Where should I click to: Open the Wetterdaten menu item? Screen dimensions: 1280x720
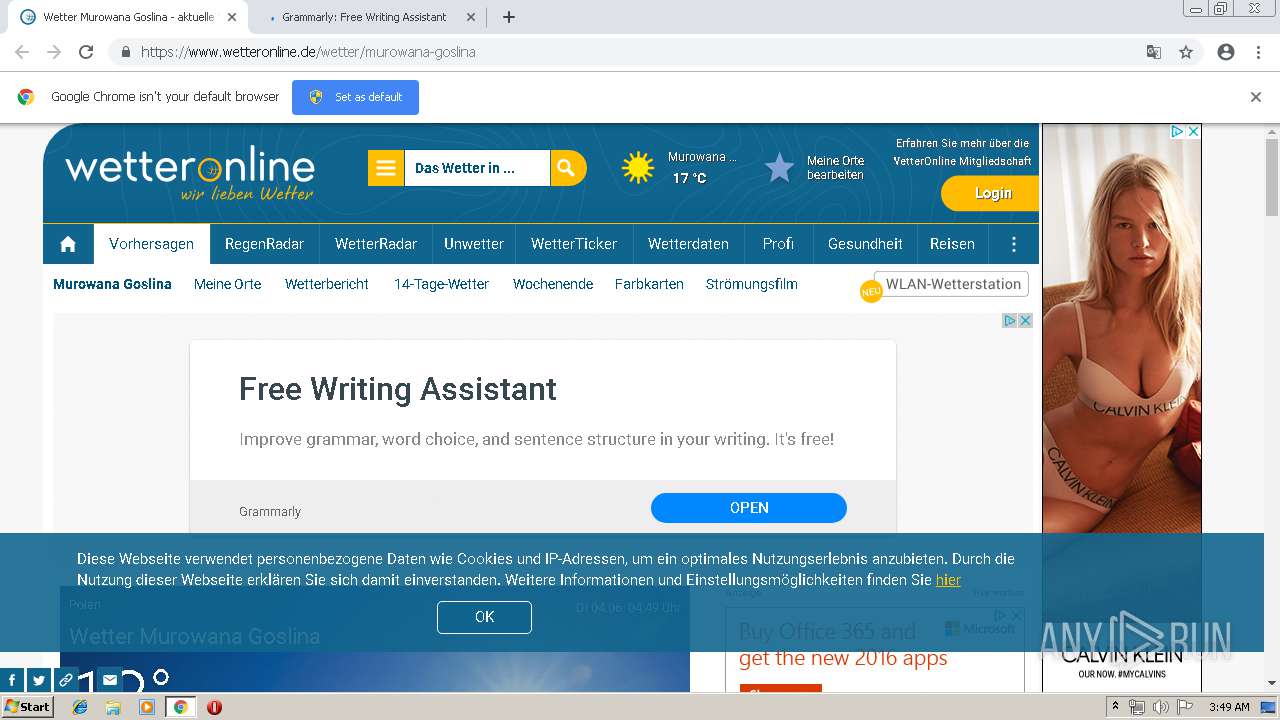pos(688,244)
